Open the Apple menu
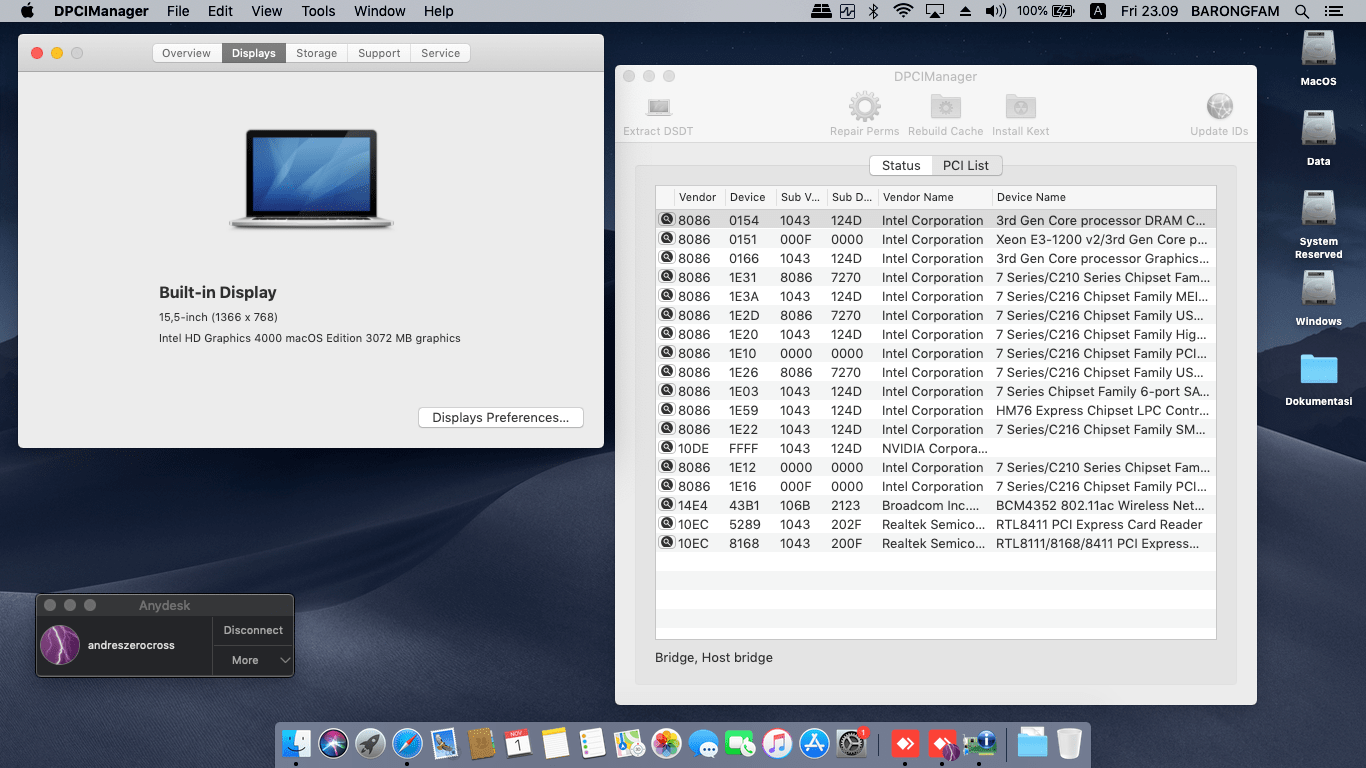Image resolution: width=1366 pixels, height=768 pixels. 27,11
